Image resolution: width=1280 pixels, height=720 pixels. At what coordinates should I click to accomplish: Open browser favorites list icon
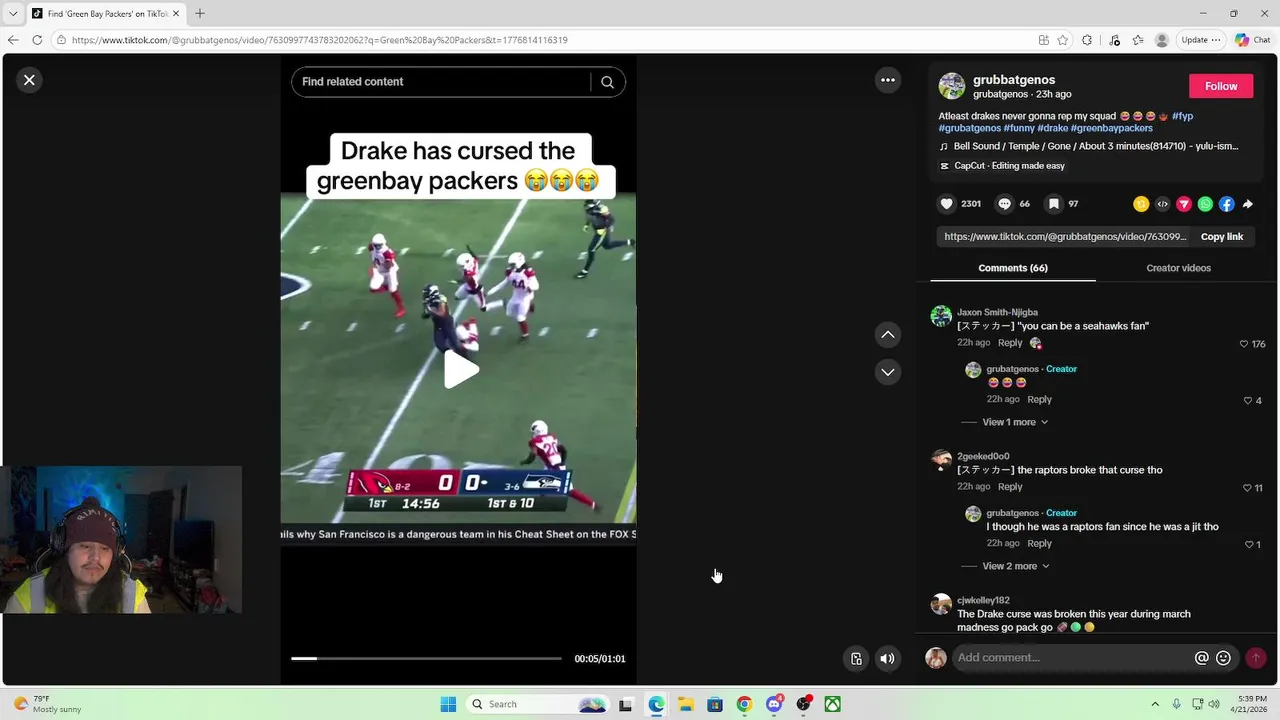click(1138, 40)
